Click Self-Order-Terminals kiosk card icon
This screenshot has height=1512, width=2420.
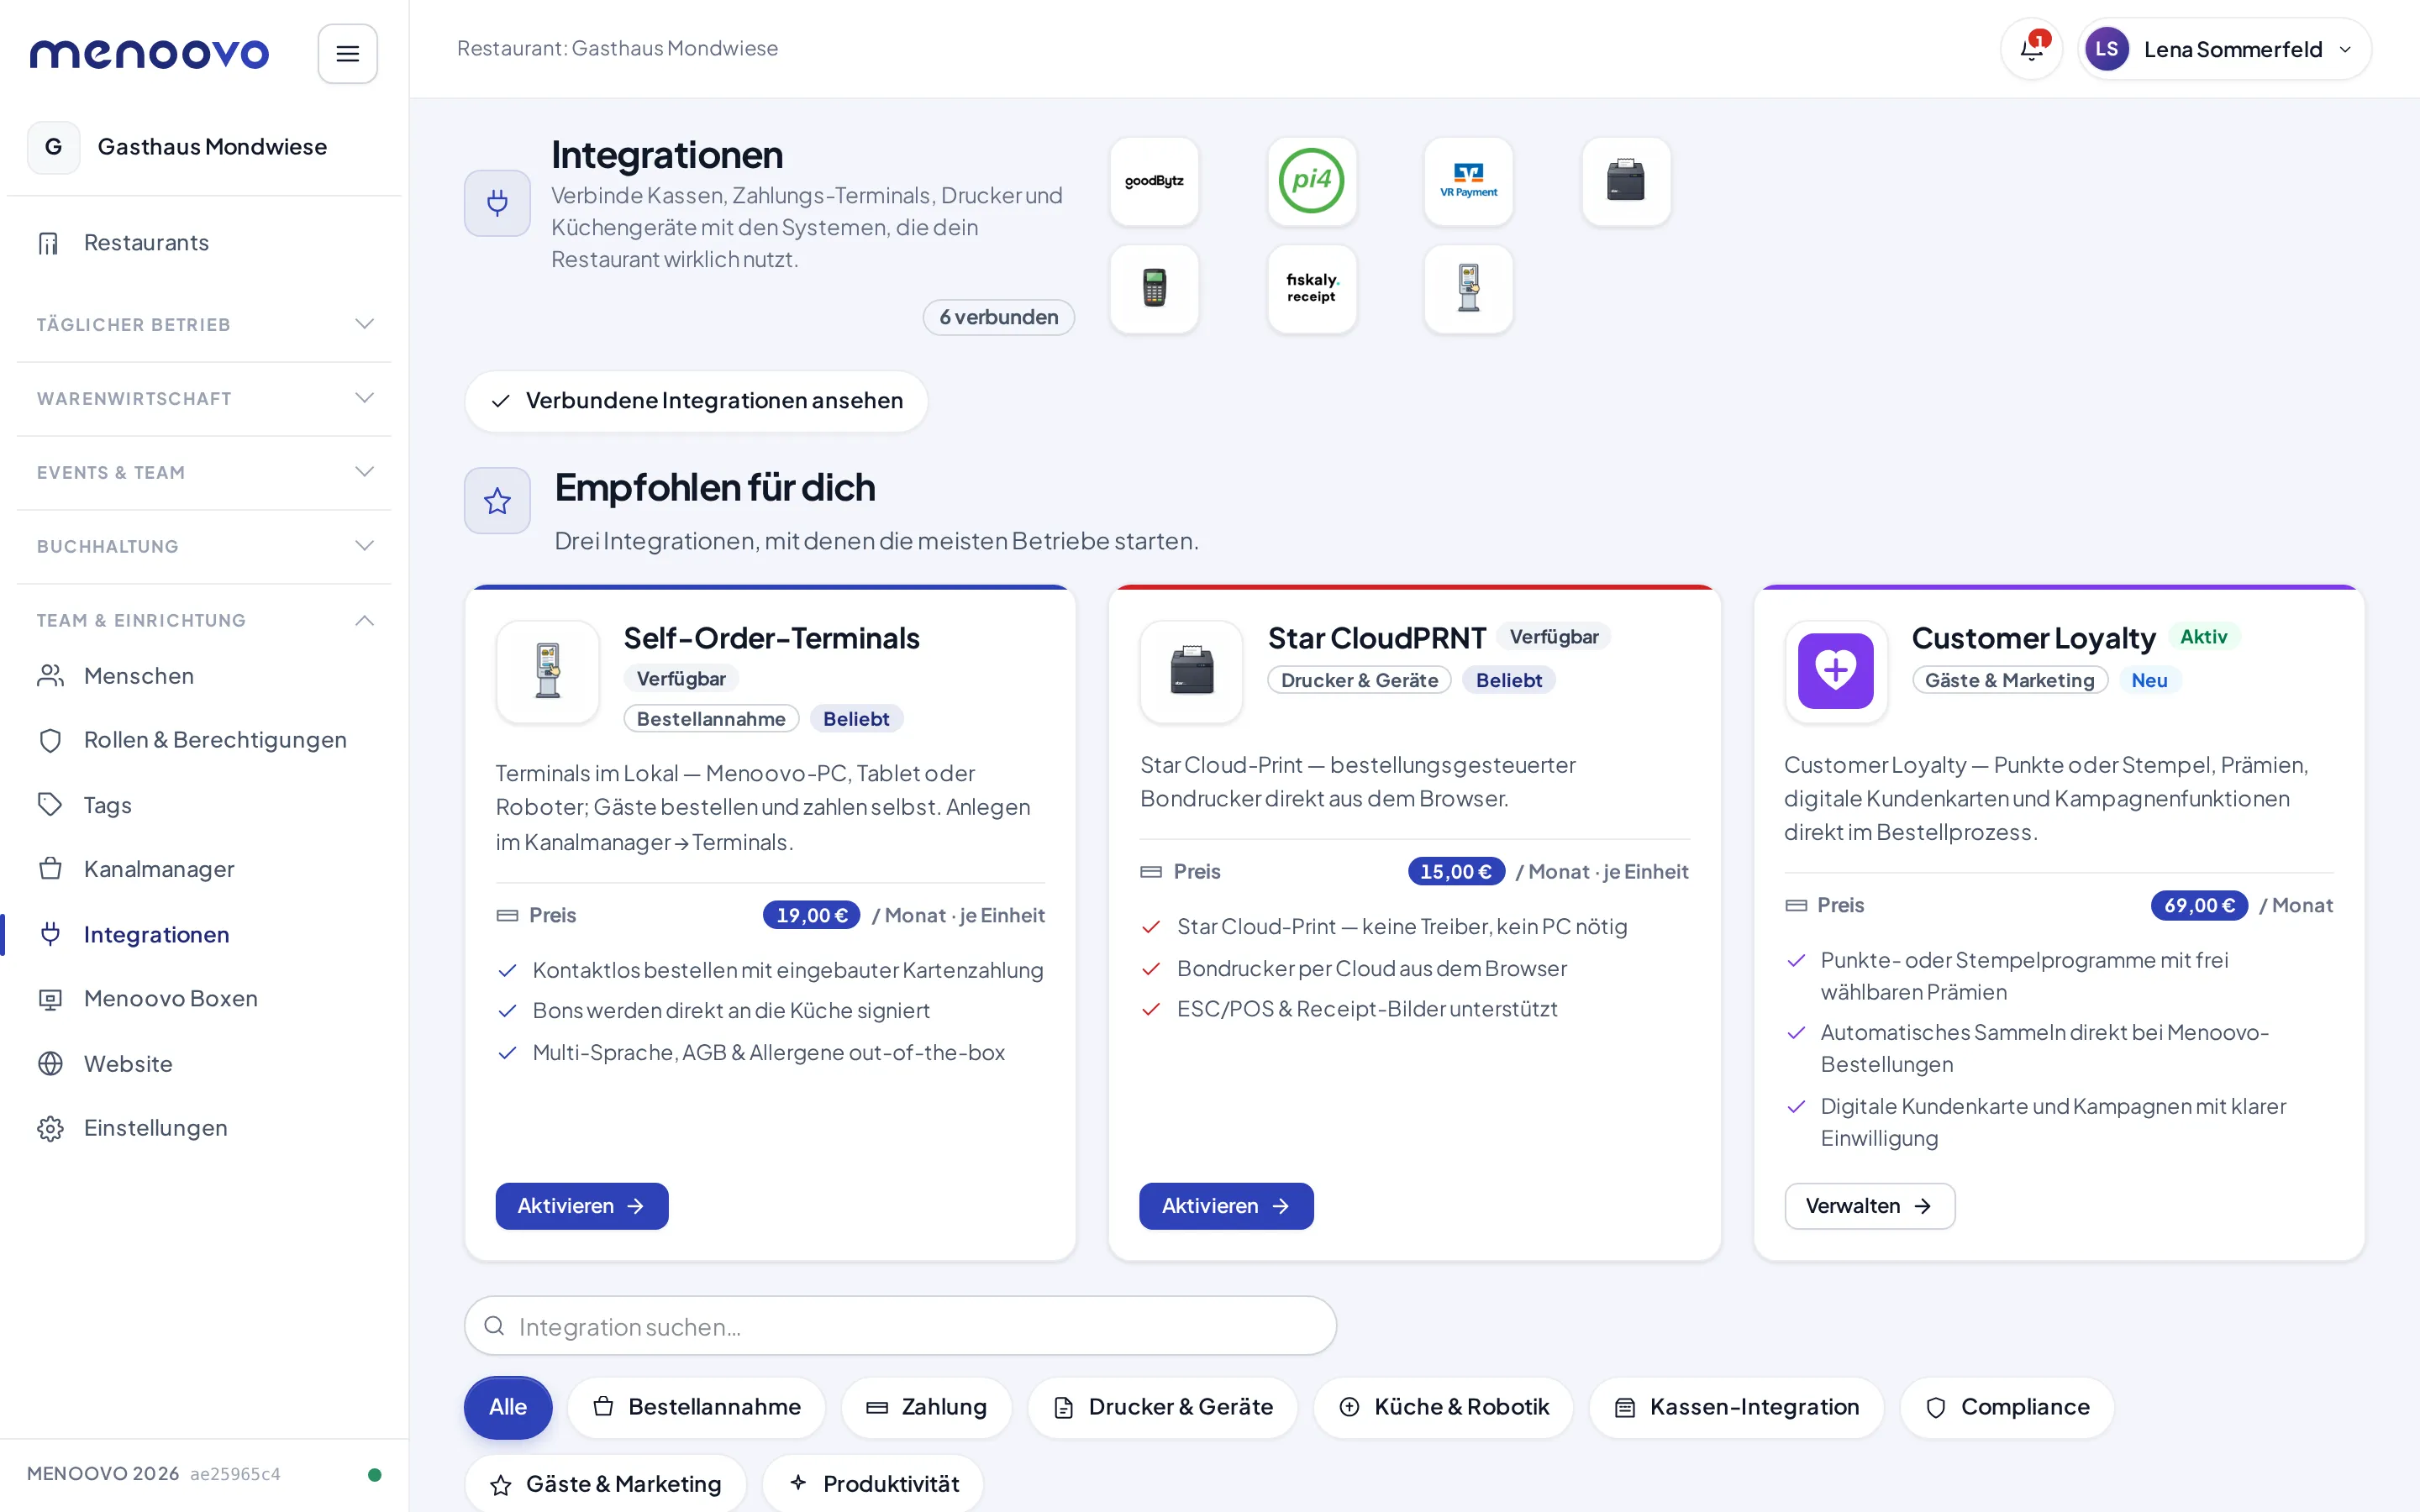click(x=547, y=671)
